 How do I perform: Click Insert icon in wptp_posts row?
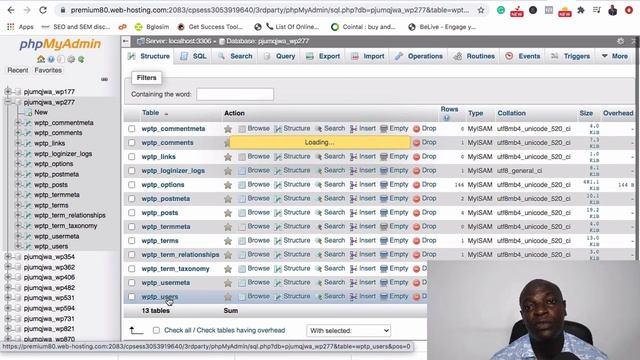pyautogui.click(x=353, y=213)
